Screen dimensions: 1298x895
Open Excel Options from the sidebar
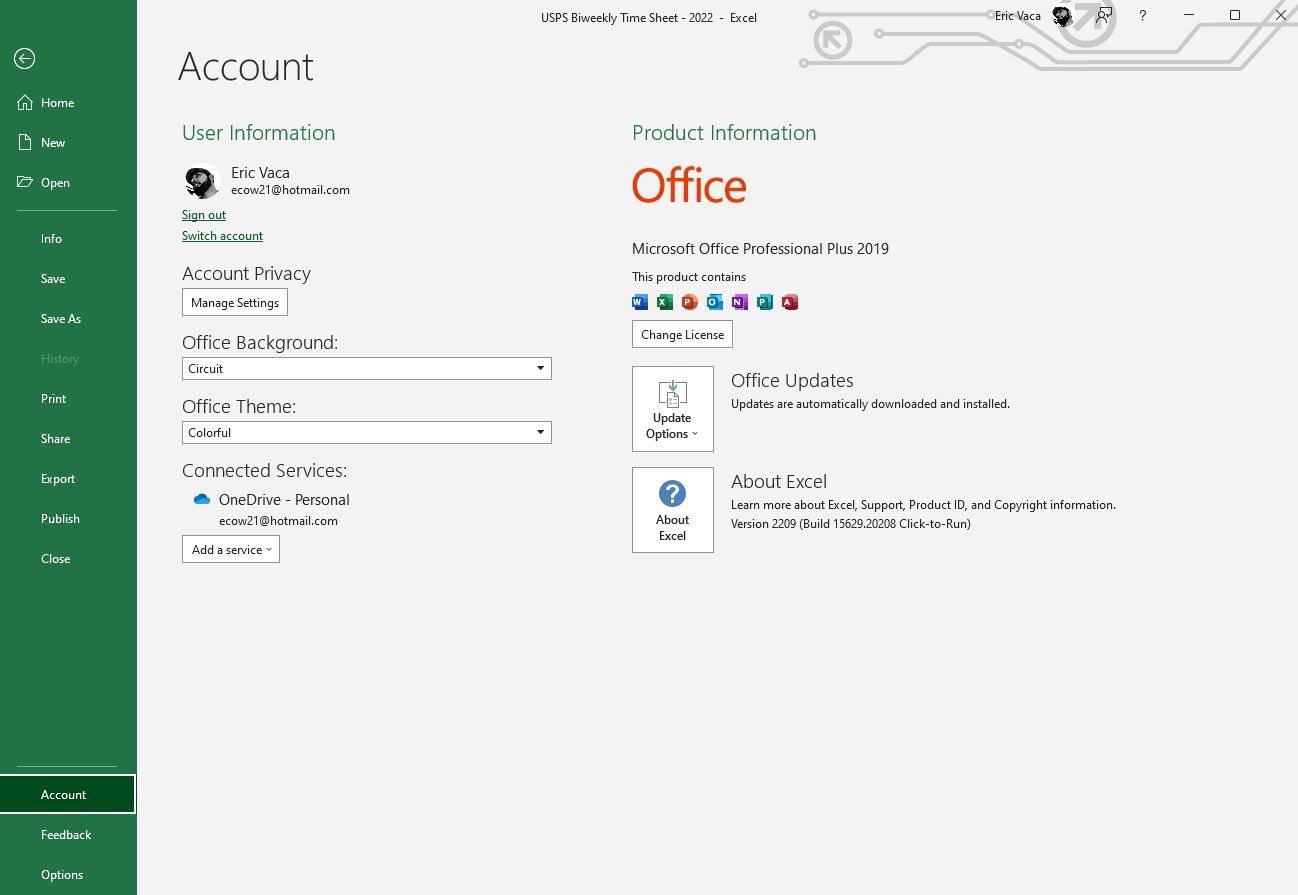coord(68,875)
